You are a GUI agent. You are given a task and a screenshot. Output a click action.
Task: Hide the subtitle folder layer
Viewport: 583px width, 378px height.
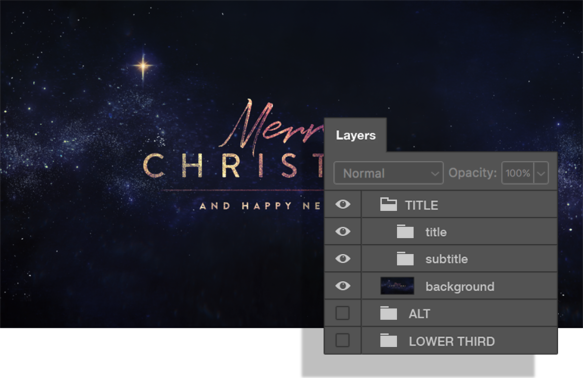coord(343,259)
